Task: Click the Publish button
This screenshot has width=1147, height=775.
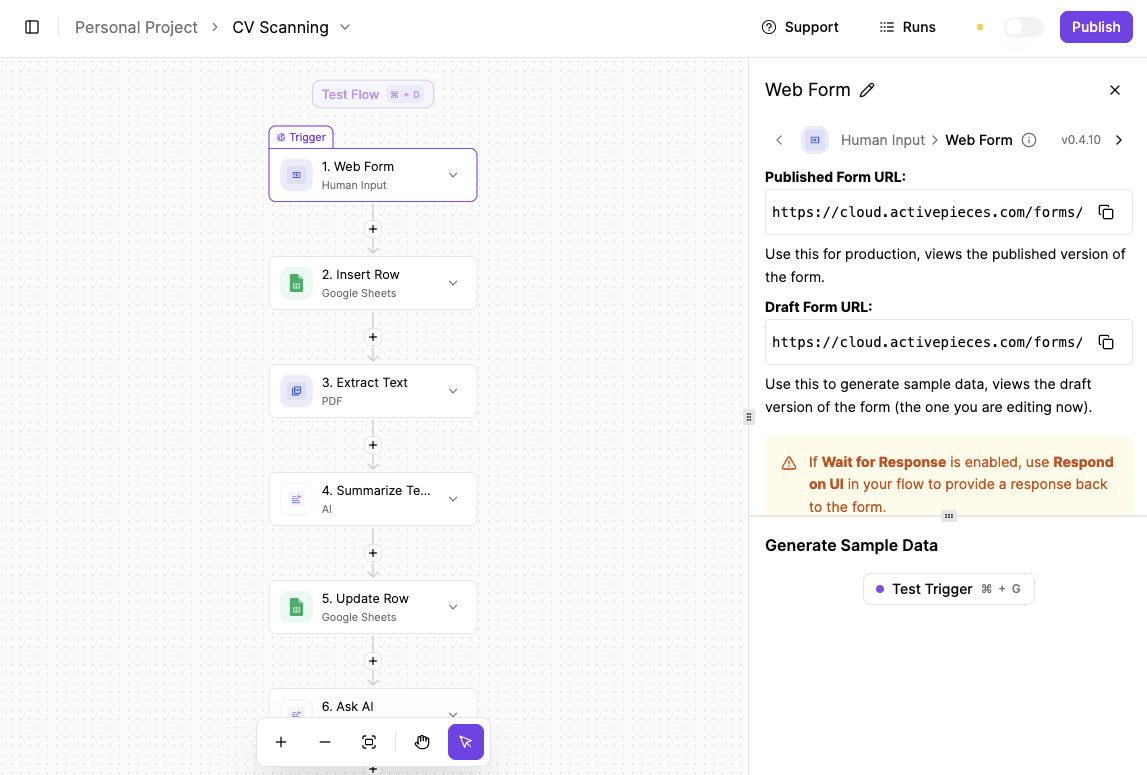Action: (x=1096, y=27)
